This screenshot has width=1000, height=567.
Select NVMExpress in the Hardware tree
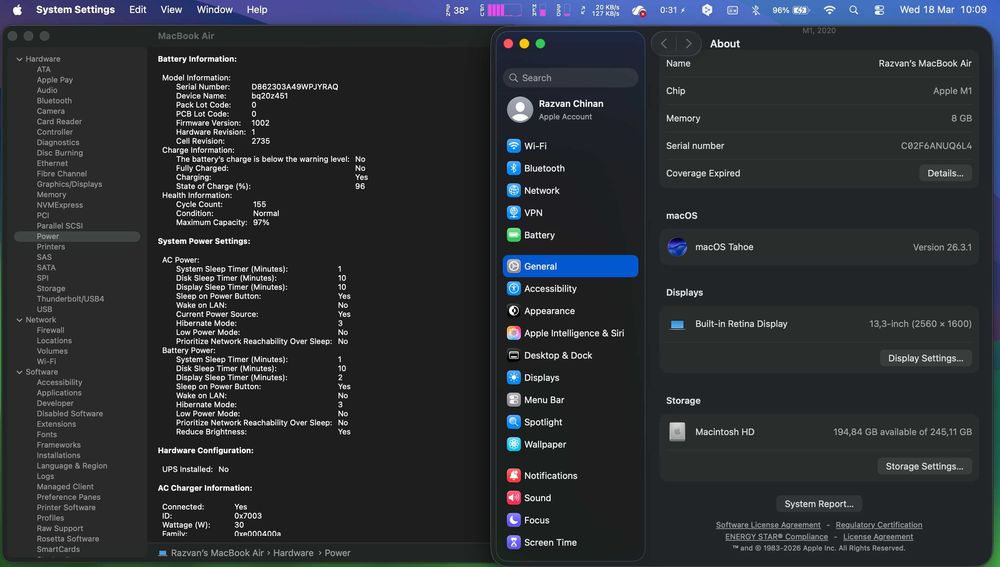pyautogui.click(x=59, y=205)
